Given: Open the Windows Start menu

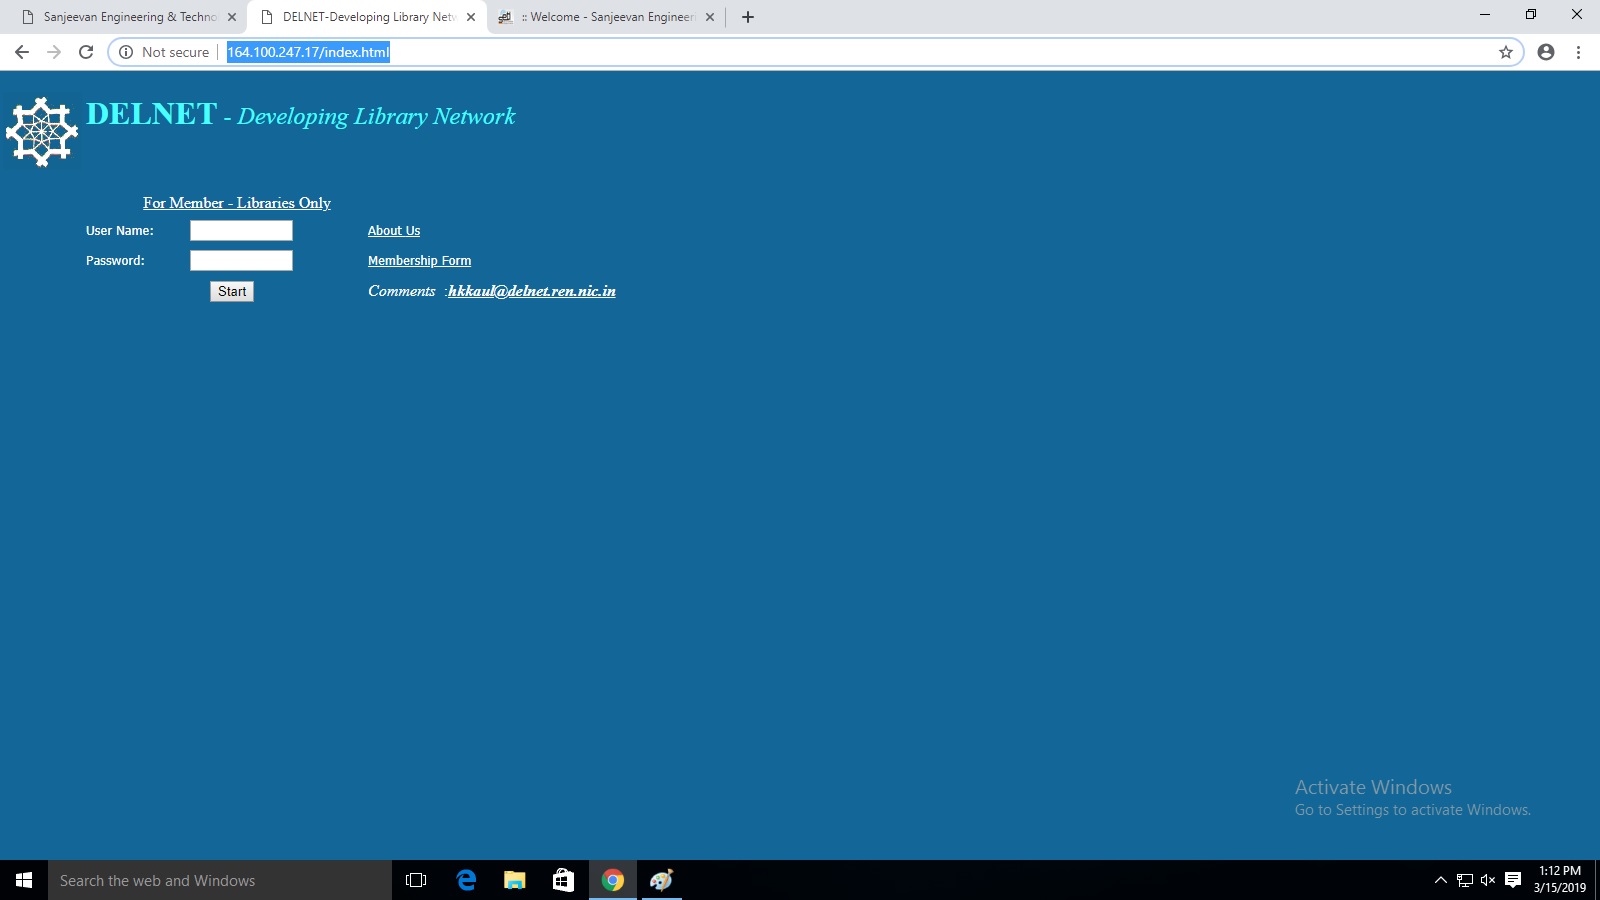Looking at the screenshot, I should [x=24, y=880].
